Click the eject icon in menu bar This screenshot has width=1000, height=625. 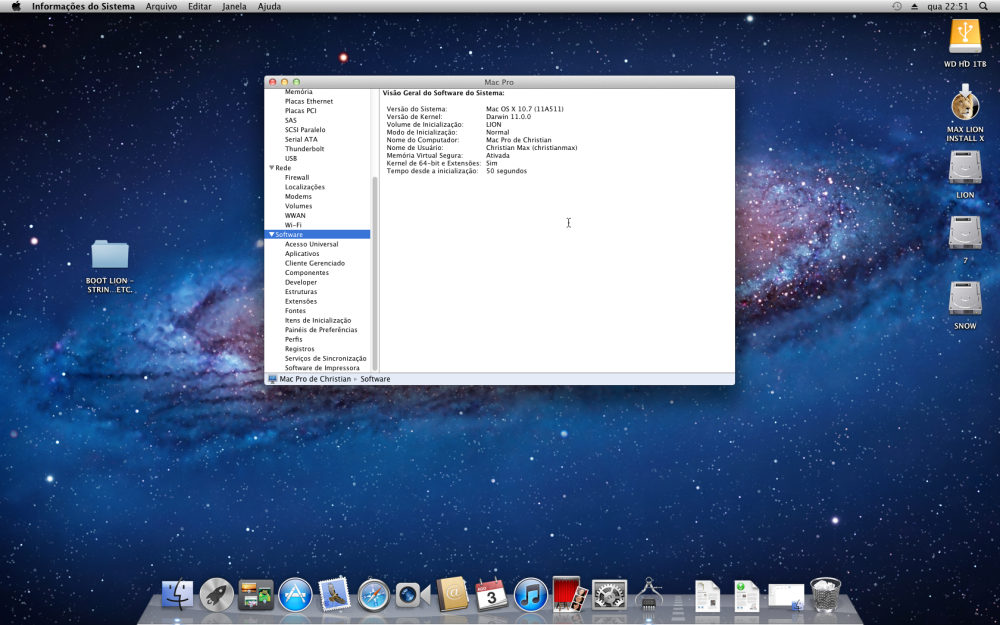pos(914,6)
